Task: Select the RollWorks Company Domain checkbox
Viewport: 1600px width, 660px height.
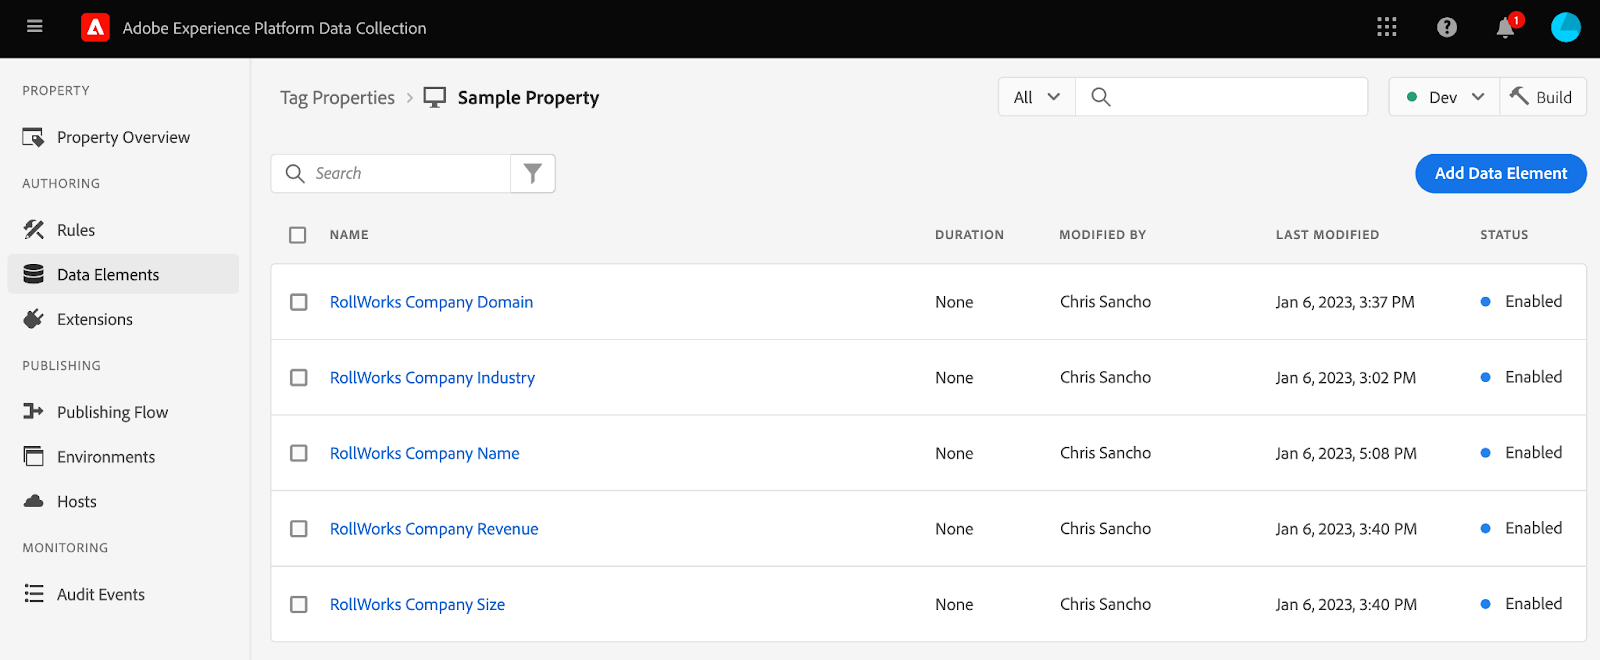Action: click(298, 302)
